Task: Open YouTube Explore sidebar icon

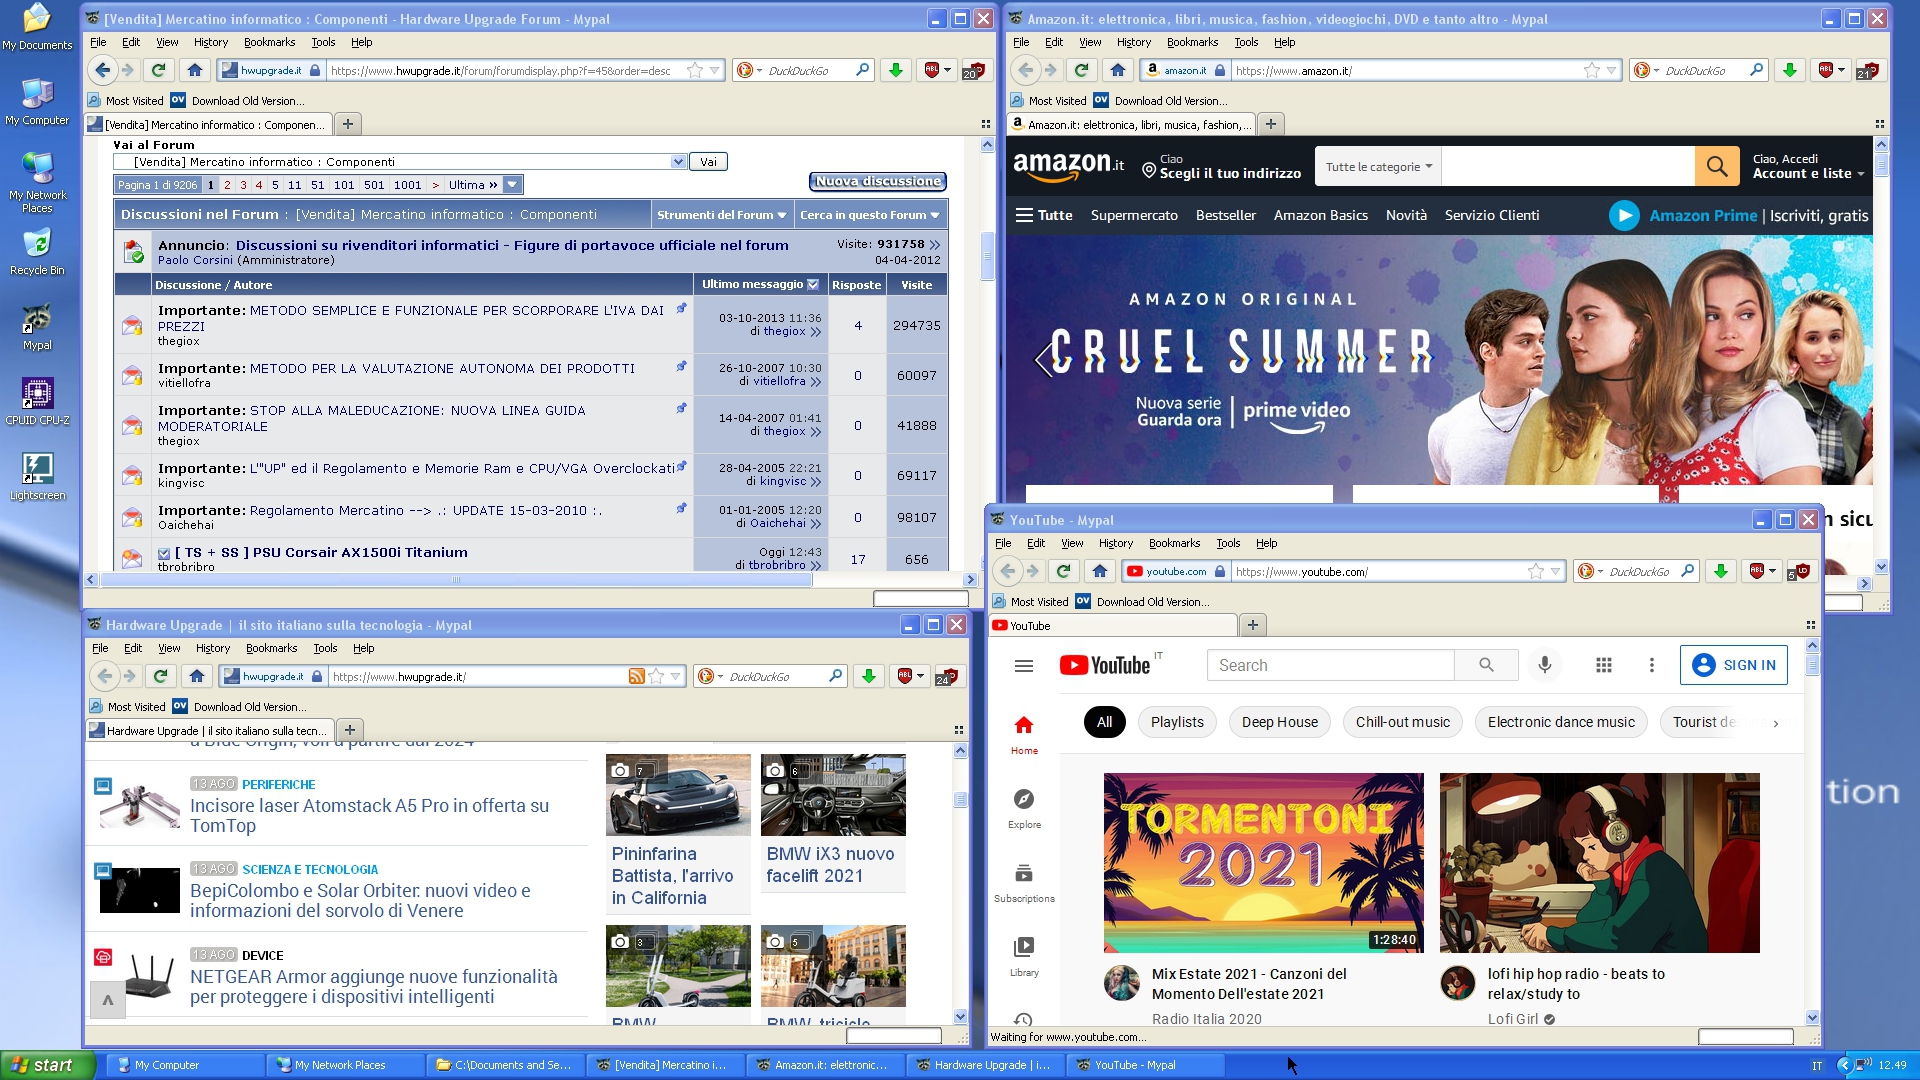Action: [x=1024, y=808]
